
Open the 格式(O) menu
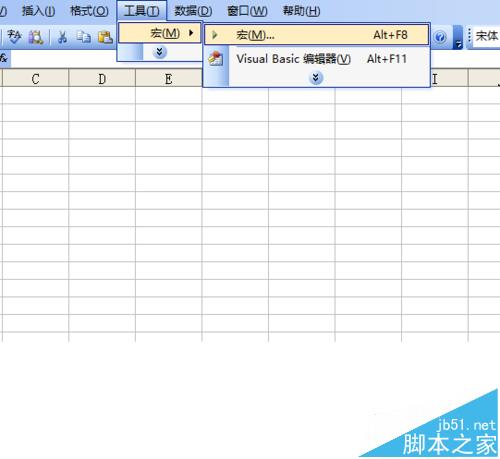[89, 11]
